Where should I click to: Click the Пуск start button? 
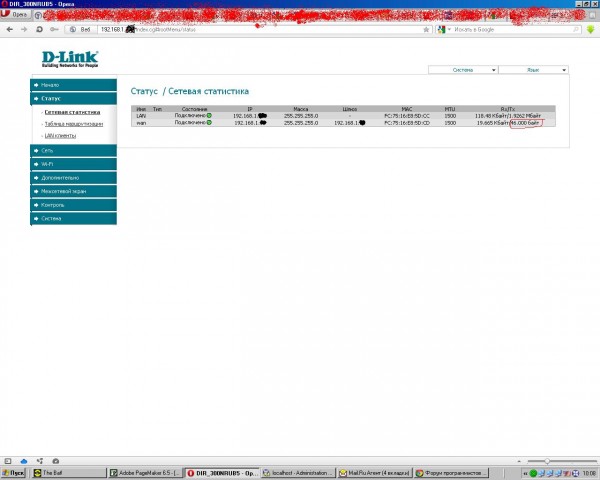(x=14, y=472)
